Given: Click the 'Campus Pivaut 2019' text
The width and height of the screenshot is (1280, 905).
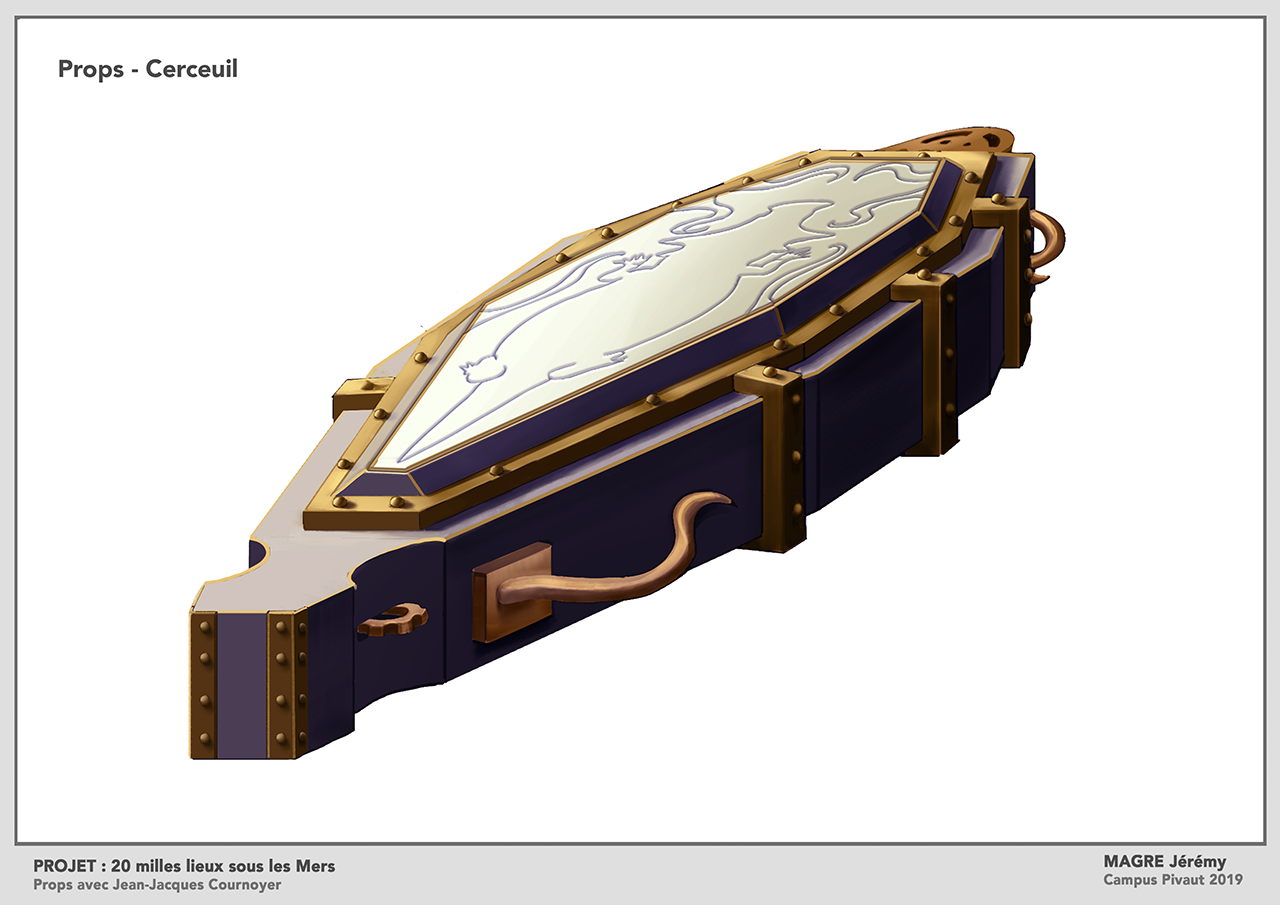Looking at the screenshot, I should pyautogui.click(x=1173, y=880).
